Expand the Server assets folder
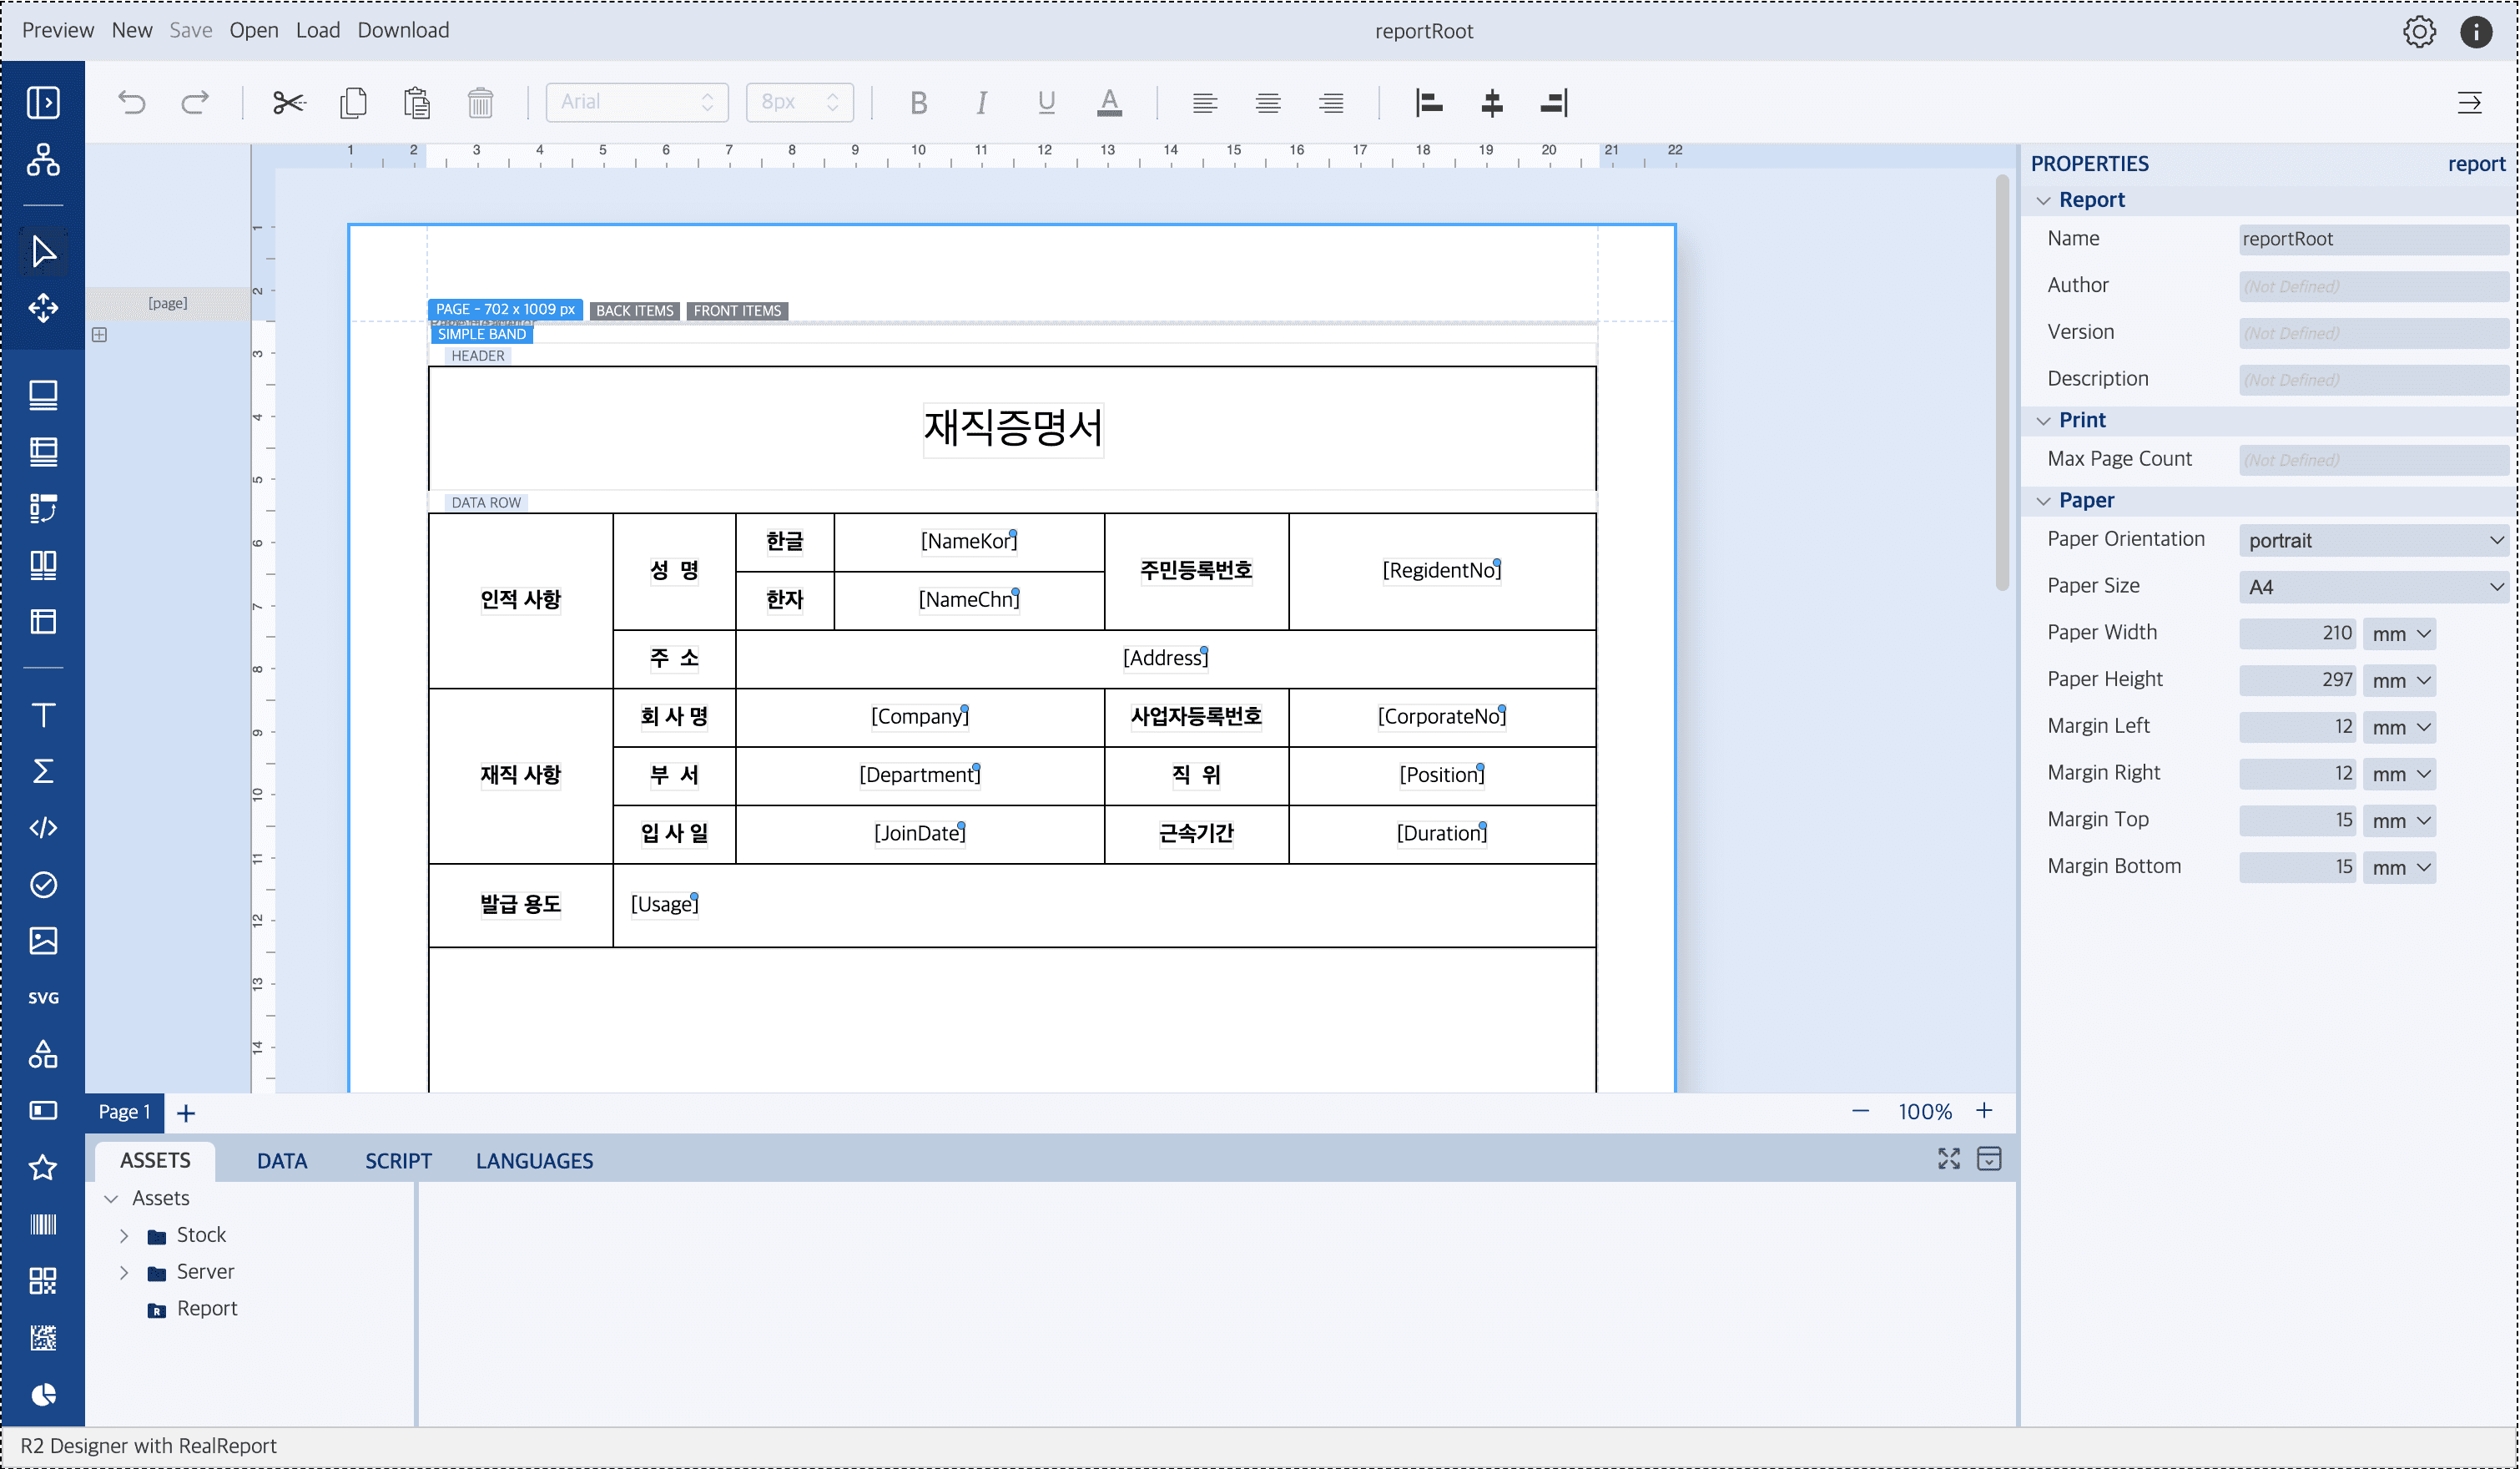The width and height of the screenshot is (2520, 1469). tap(124, 1273)
